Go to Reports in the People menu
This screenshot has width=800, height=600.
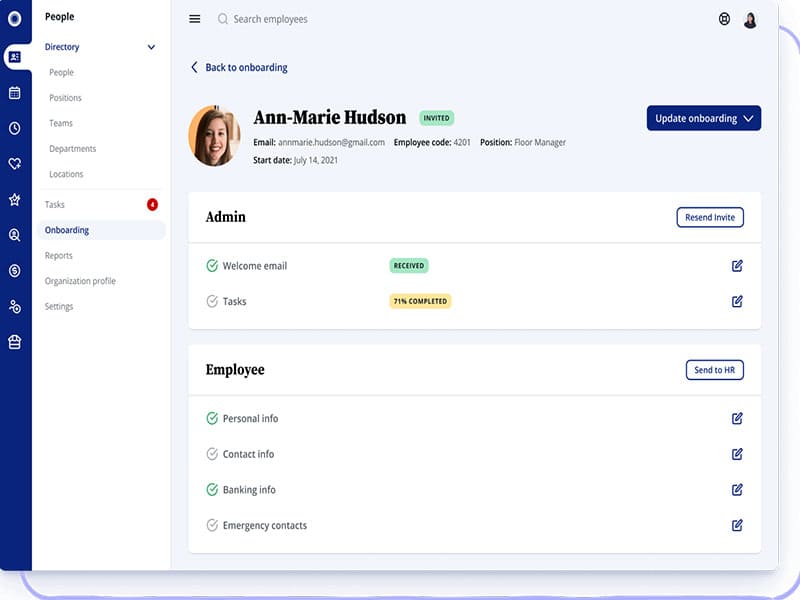tap(59, 256)
